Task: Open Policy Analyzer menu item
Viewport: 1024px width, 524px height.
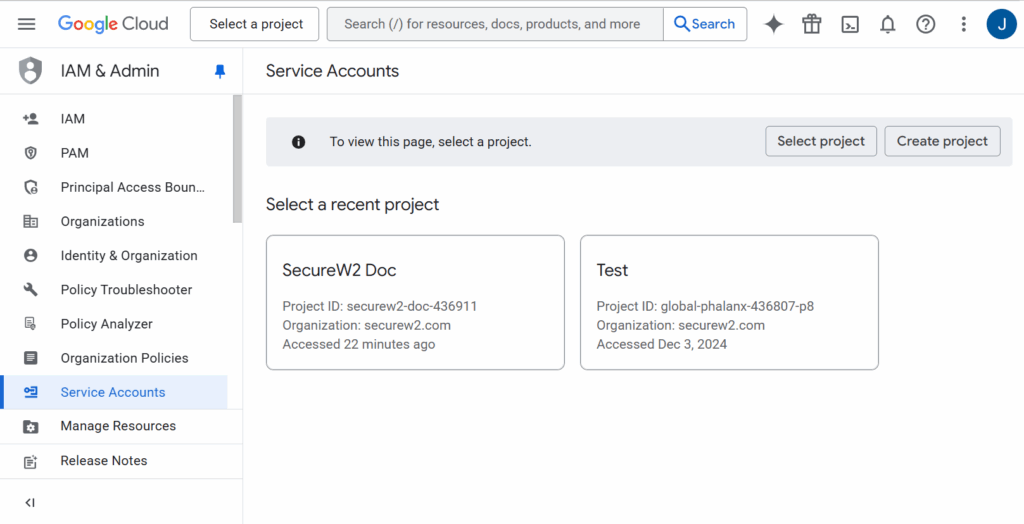Action: click(x=114, y=323)
